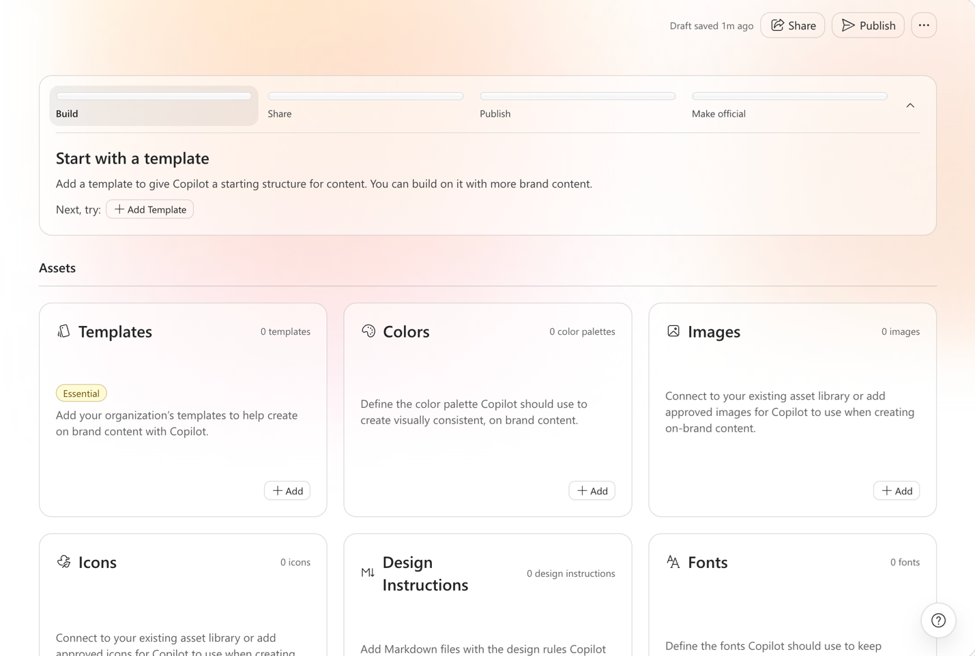Image resolution: width=975 pixels, height=656 pixels.
Task: Collapse the setup progress panel chevron
Action: tap(910, 106)
